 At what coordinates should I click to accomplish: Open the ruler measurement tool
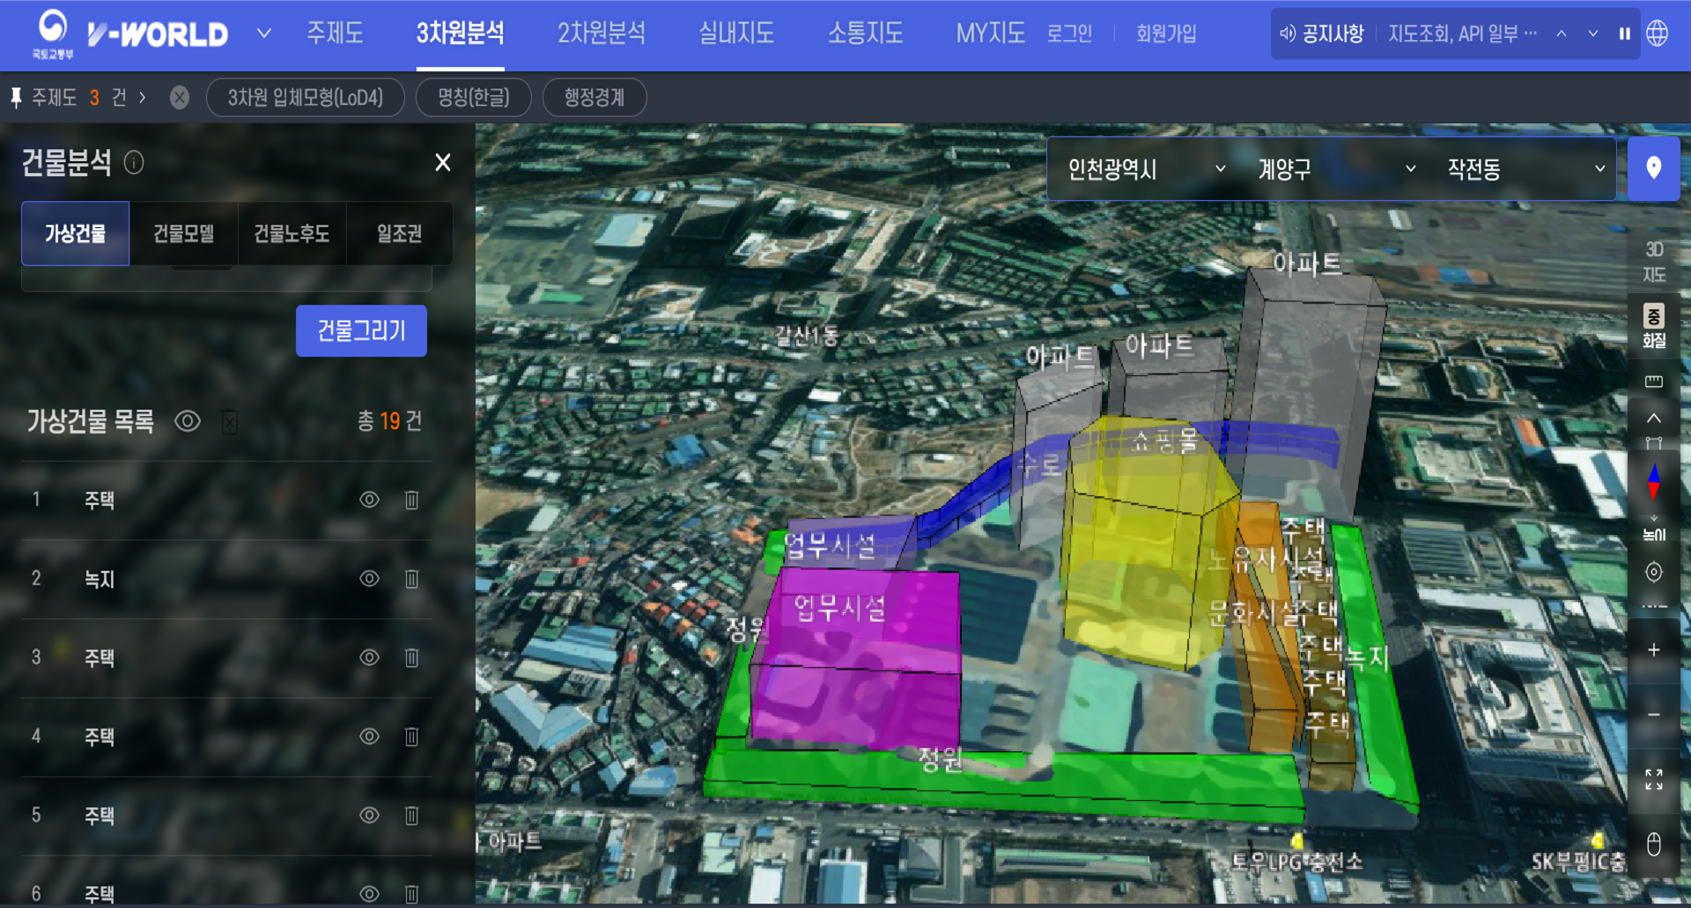1654,381
